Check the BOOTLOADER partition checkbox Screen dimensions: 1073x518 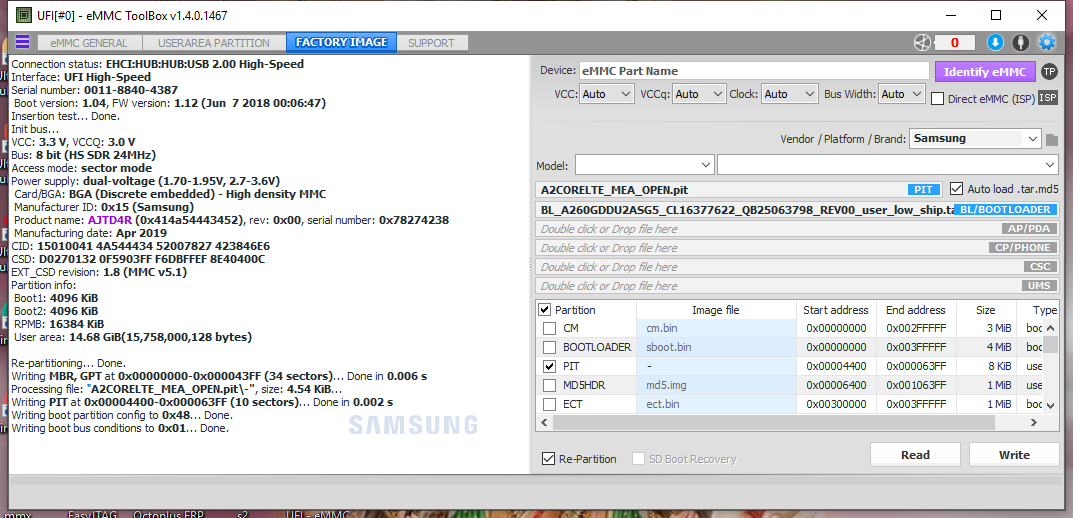point(550,347)
